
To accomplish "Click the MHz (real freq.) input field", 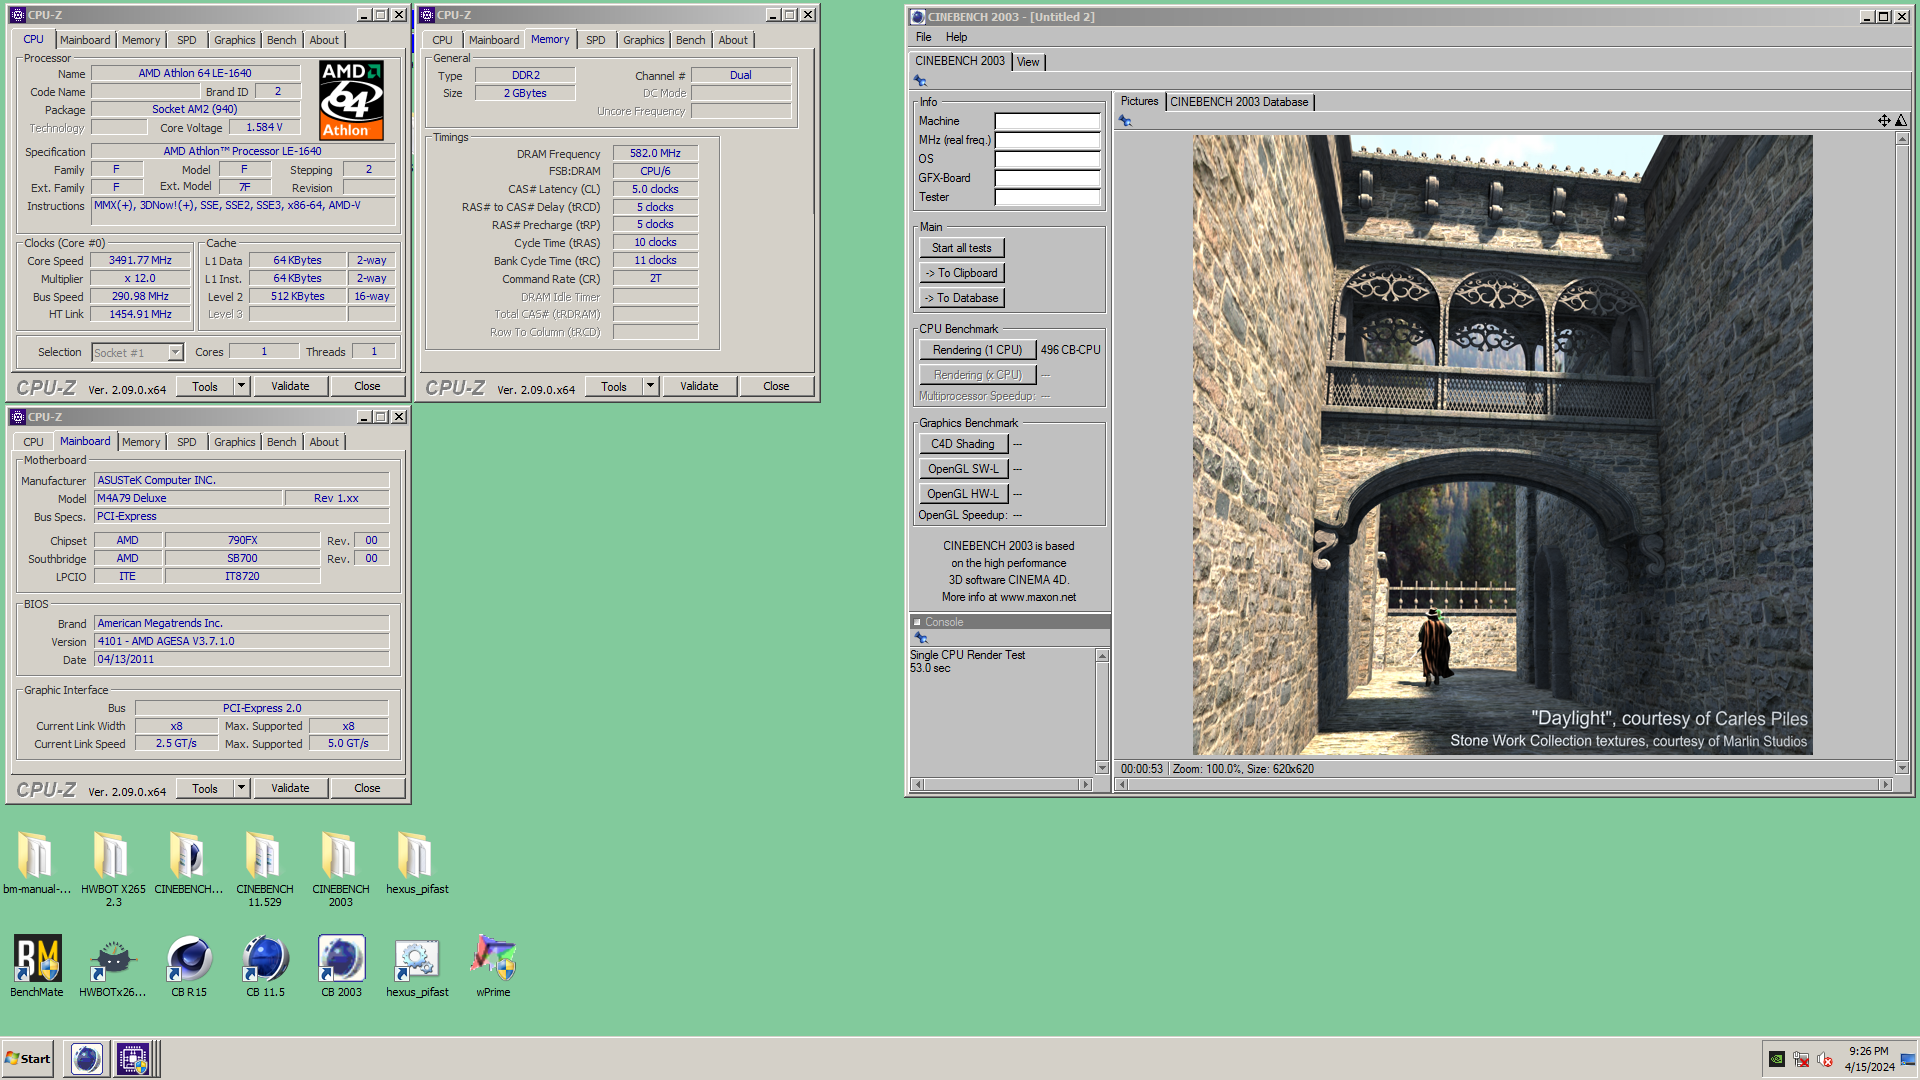I will pos(1047,140).
